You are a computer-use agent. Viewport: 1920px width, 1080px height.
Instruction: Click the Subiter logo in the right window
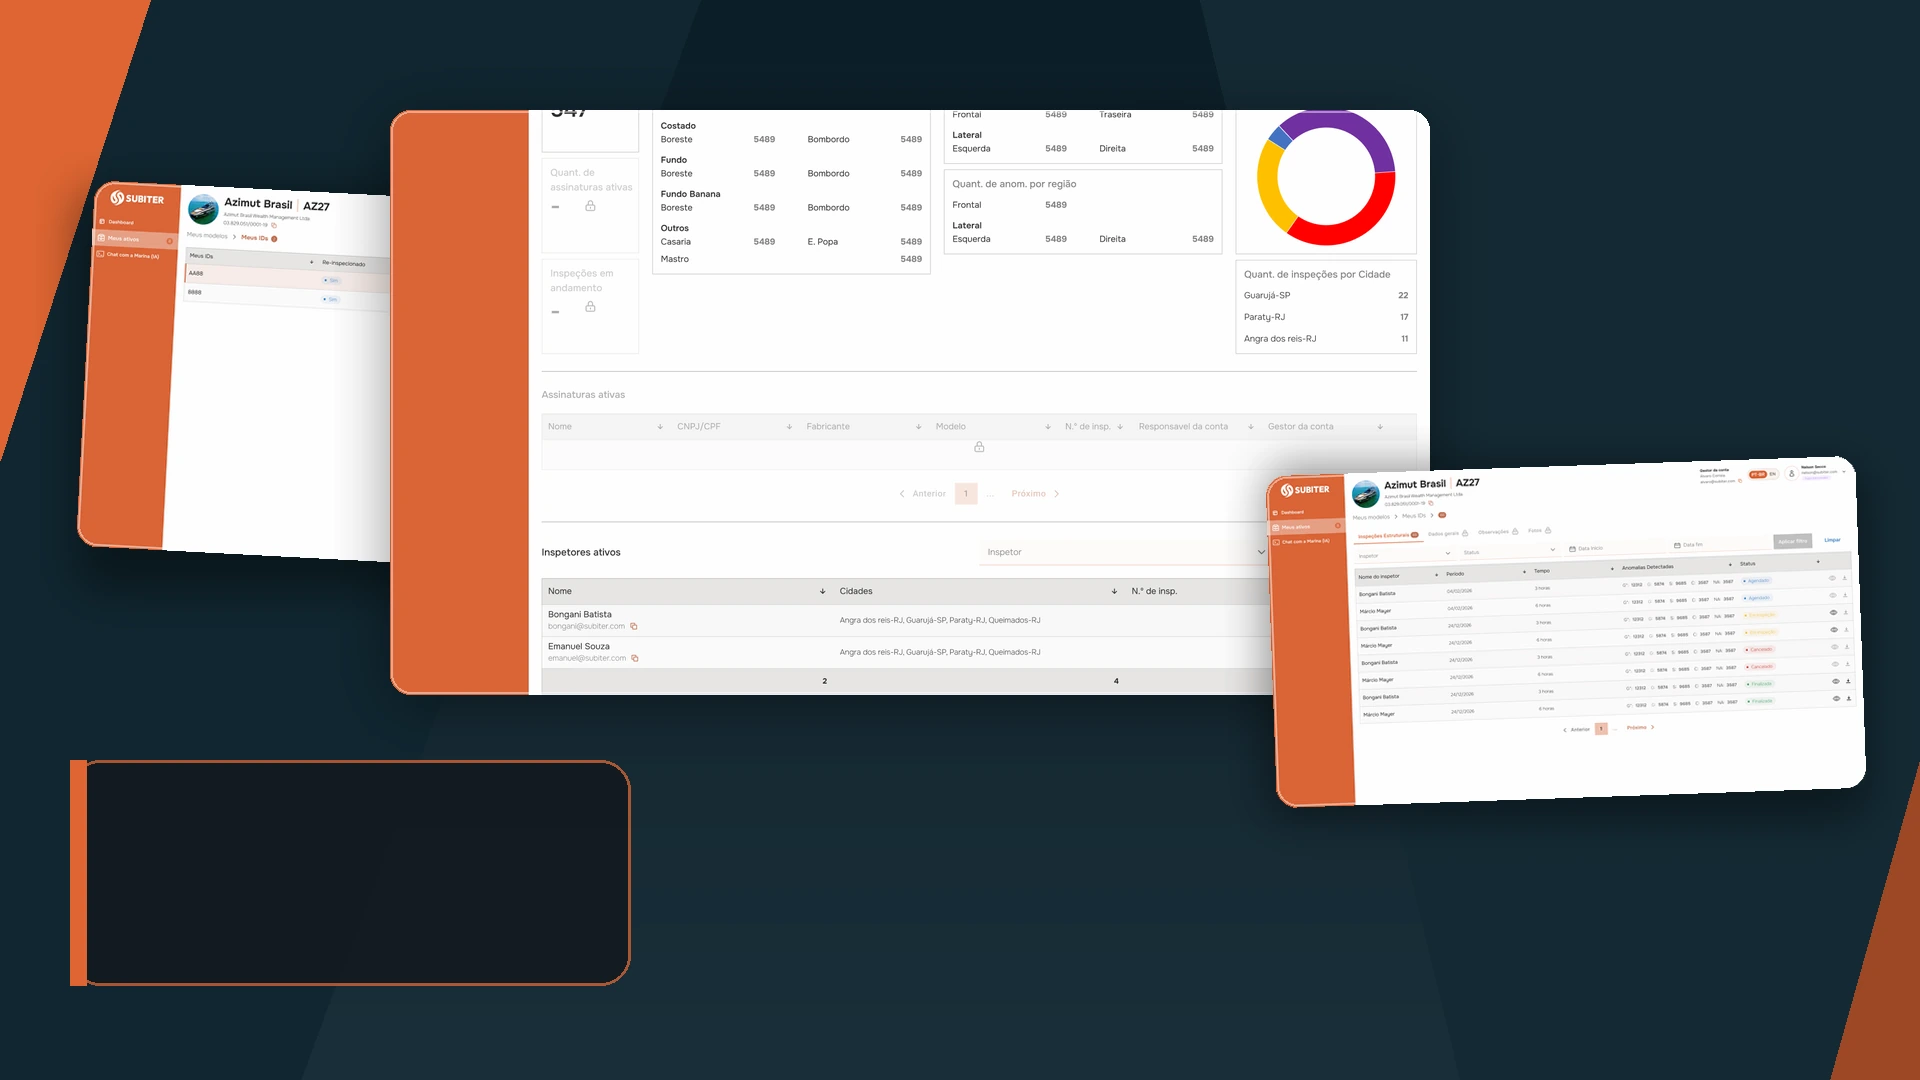pyautogui.click(x=1305, y=490)
